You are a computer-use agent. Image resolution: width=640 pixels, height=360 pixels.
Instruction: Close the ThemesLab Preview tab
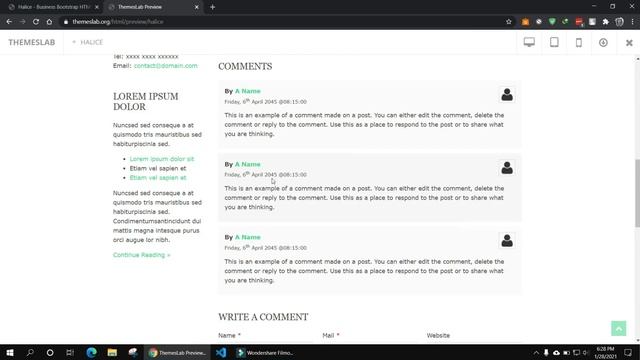(x=196, y=7)
